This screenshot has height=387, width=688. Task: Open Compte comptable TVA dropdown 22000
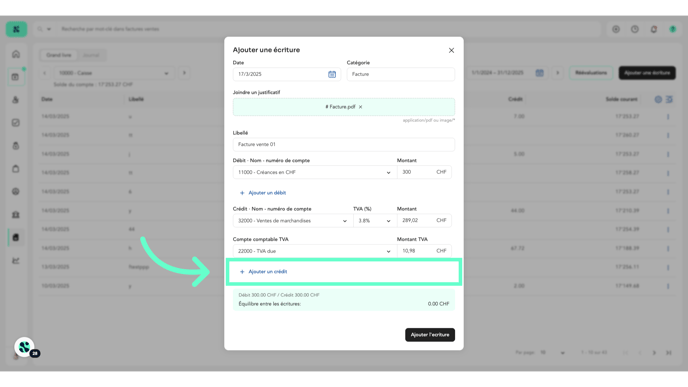(x=315, y=251)
